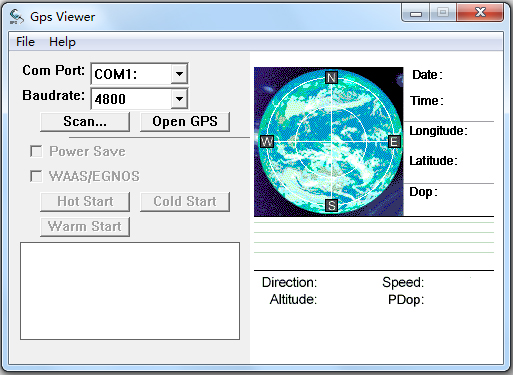Expand the Com Port dropdown arrow
This screenshot has width=513, height=375.
pyautogui.click(x=179, y=74)
